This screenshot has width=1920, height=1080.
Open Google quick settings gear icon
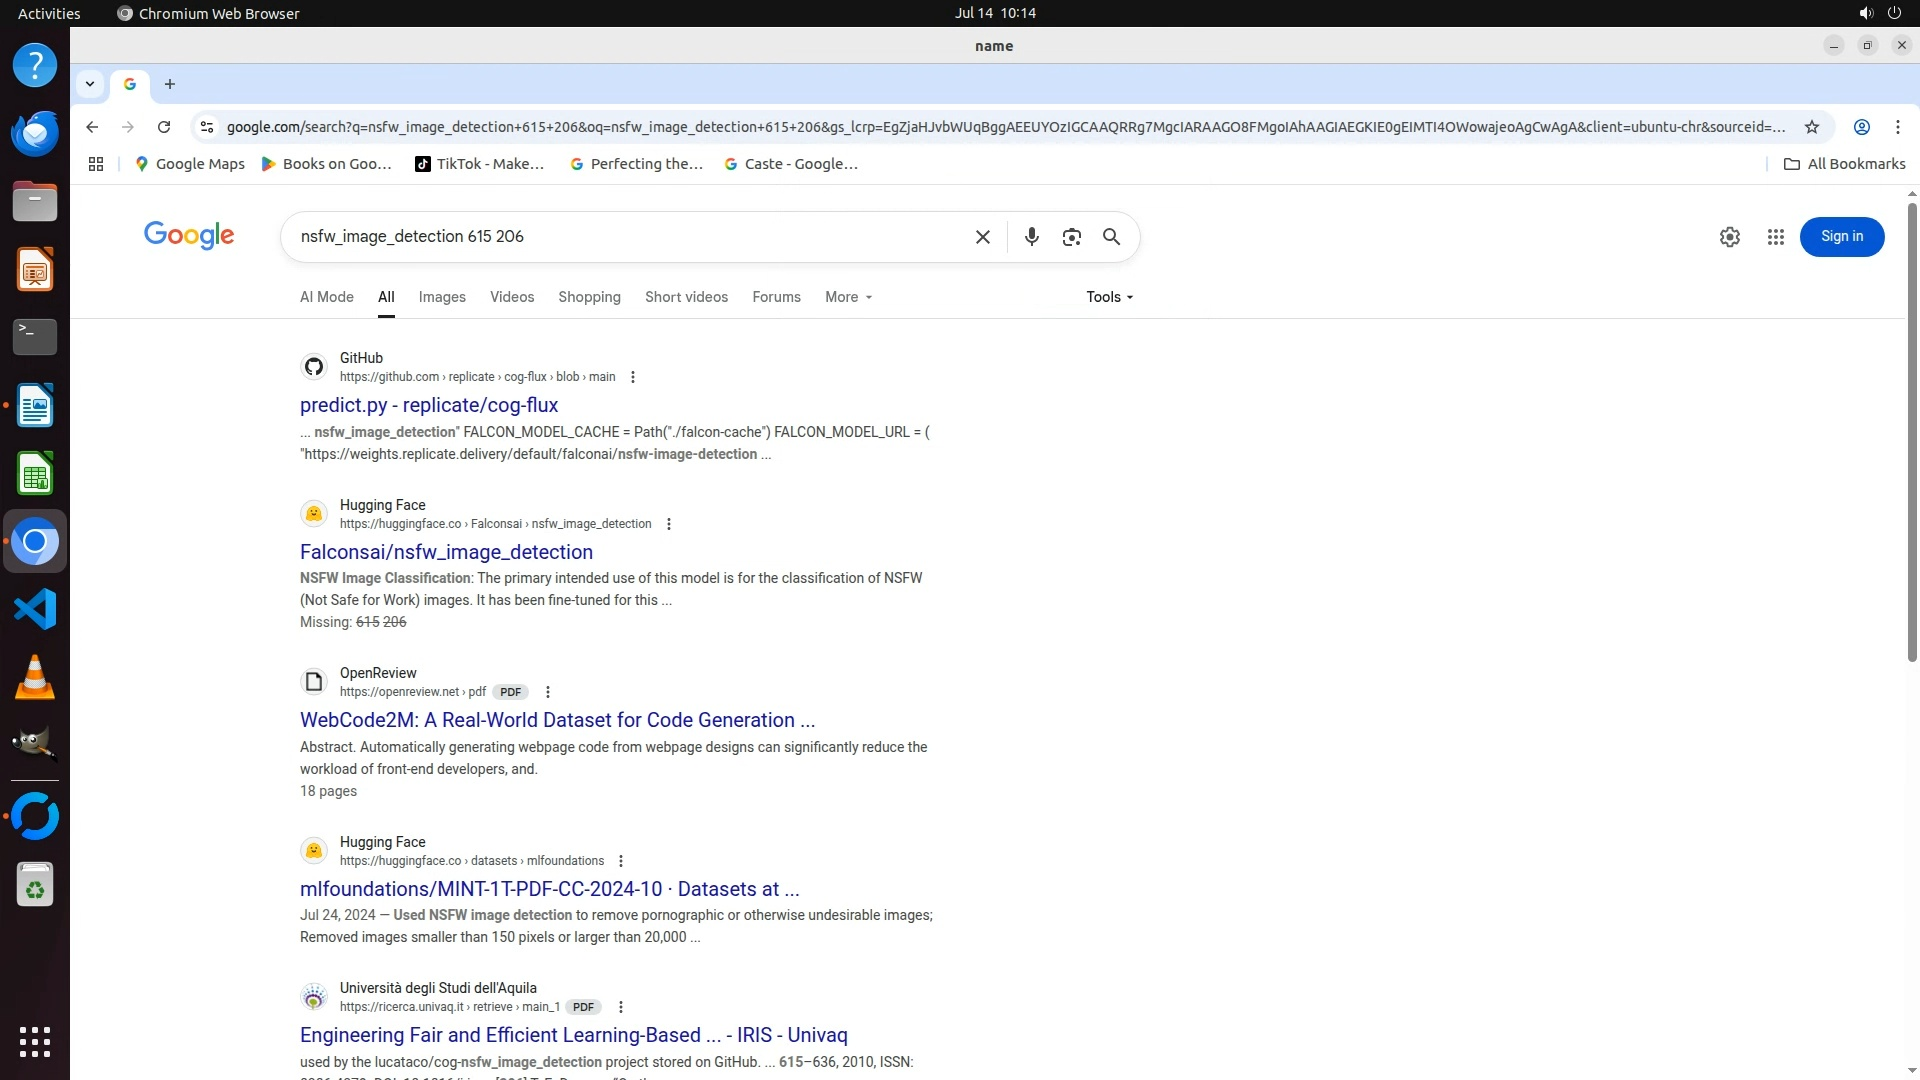[x=1729, y=237]
